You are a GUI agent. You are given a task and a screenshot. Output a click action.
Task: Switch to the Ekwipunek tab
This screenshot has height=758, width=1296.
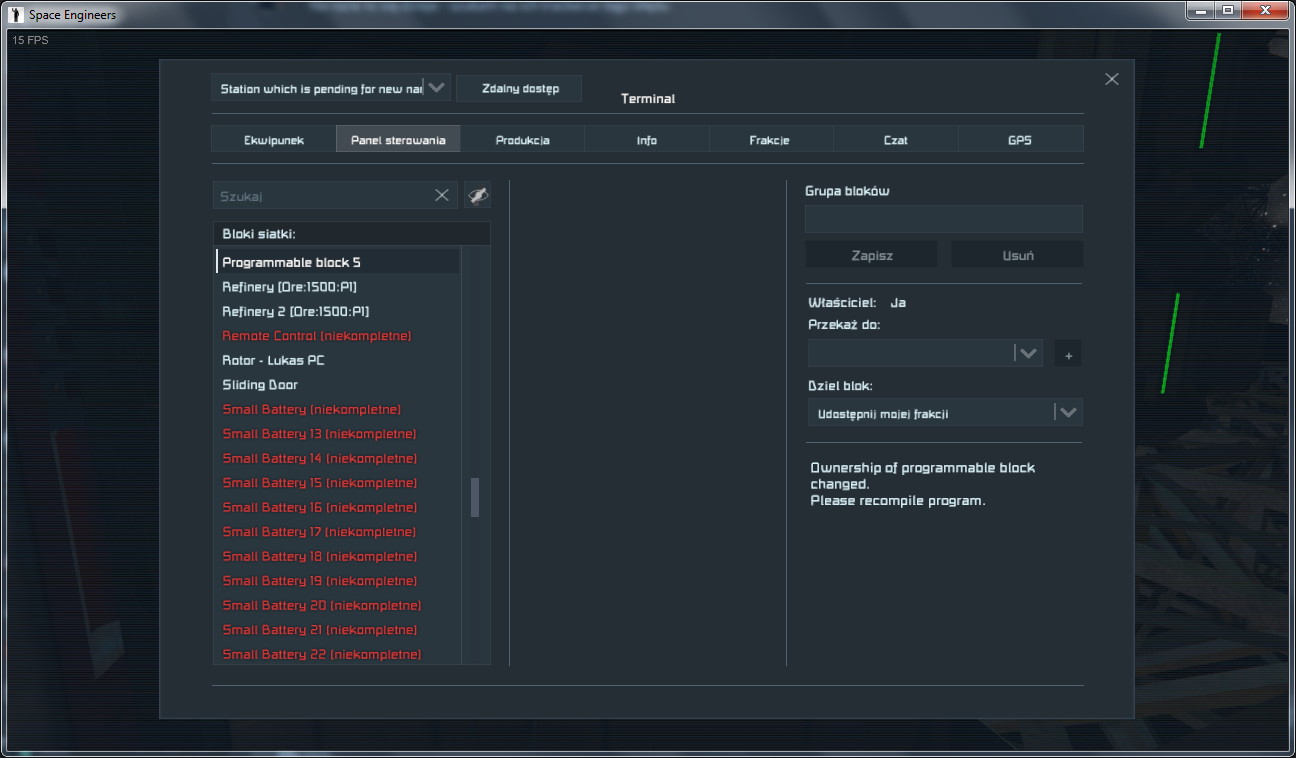click(x=273, y=140)
